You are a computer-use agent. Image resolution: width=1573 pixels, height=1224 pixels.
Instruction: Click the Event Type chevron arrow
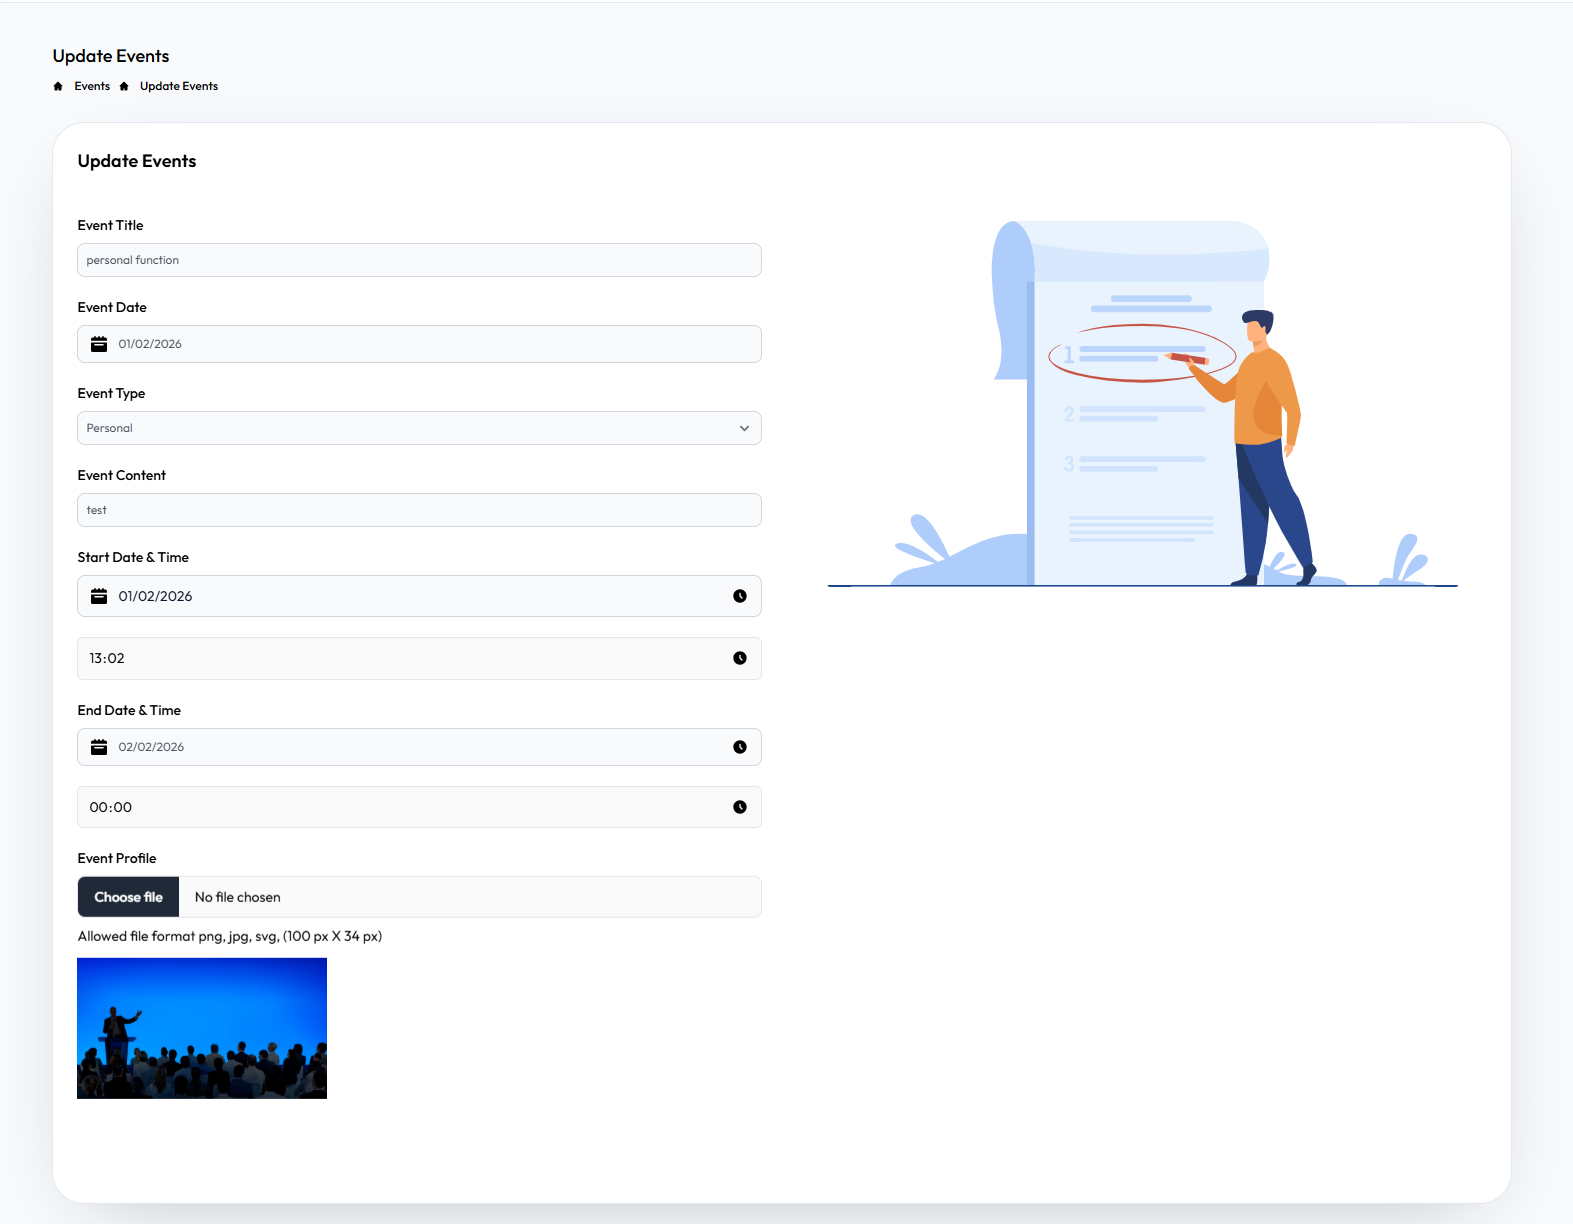(x=744, y=428)
